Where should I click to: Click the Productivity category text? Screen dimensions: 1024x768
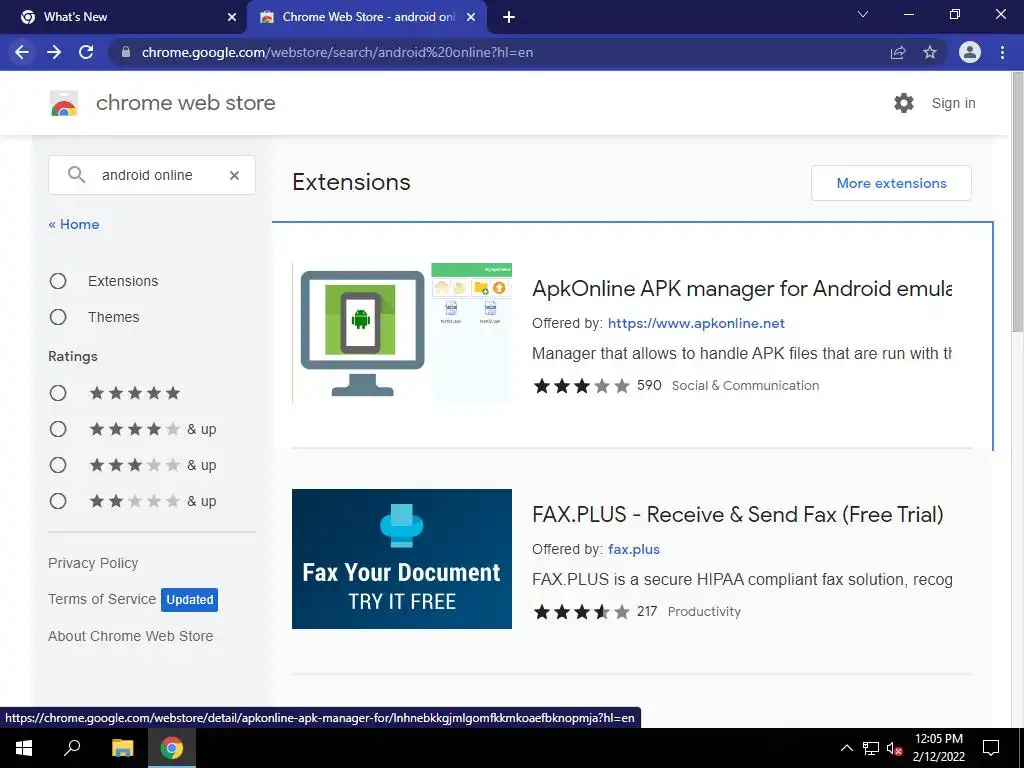[704, 612]
